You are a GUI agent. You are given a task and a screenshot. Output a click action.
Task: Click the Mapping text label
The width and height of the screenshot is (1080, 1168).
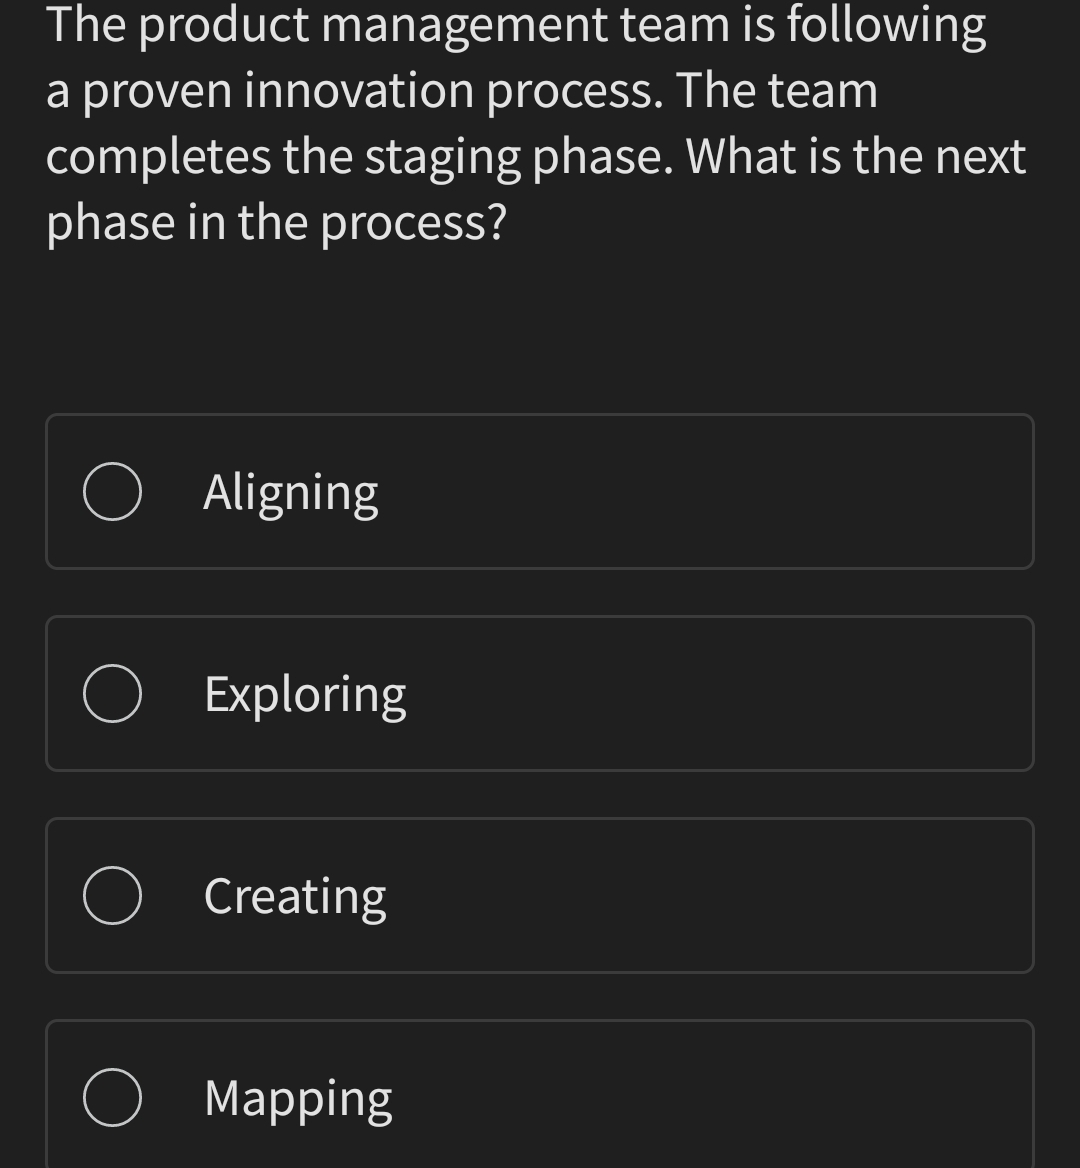[297, 1097]
